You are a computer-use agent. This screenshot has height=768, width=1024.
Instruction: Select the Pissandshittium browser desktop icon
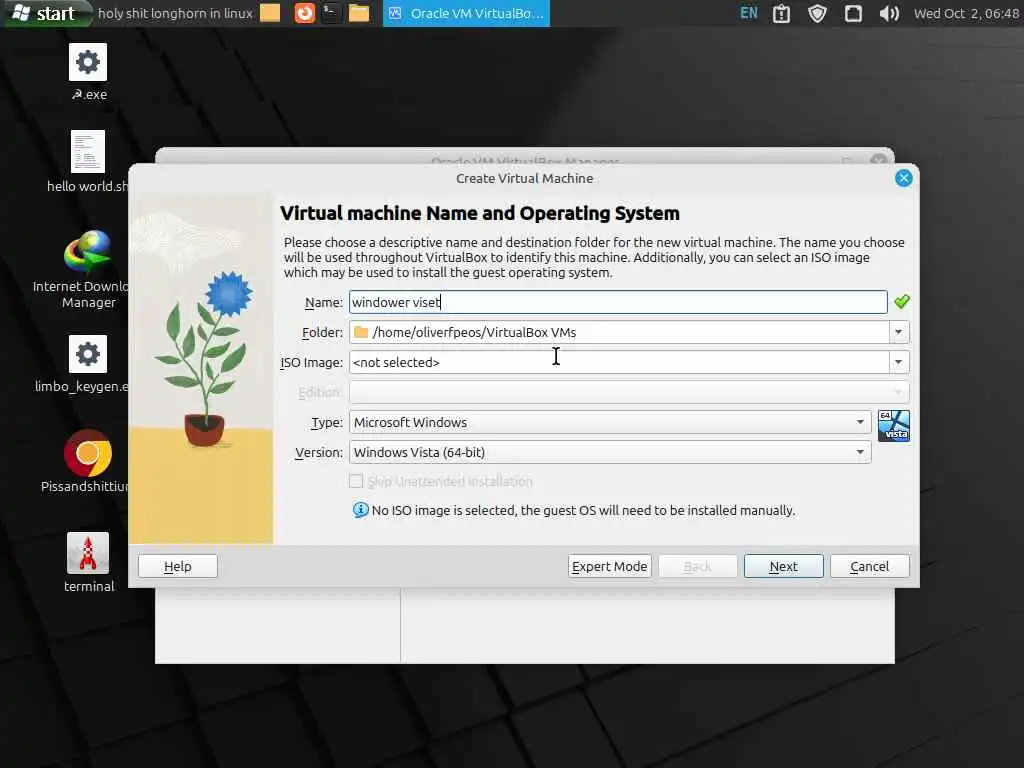(87, 461)
